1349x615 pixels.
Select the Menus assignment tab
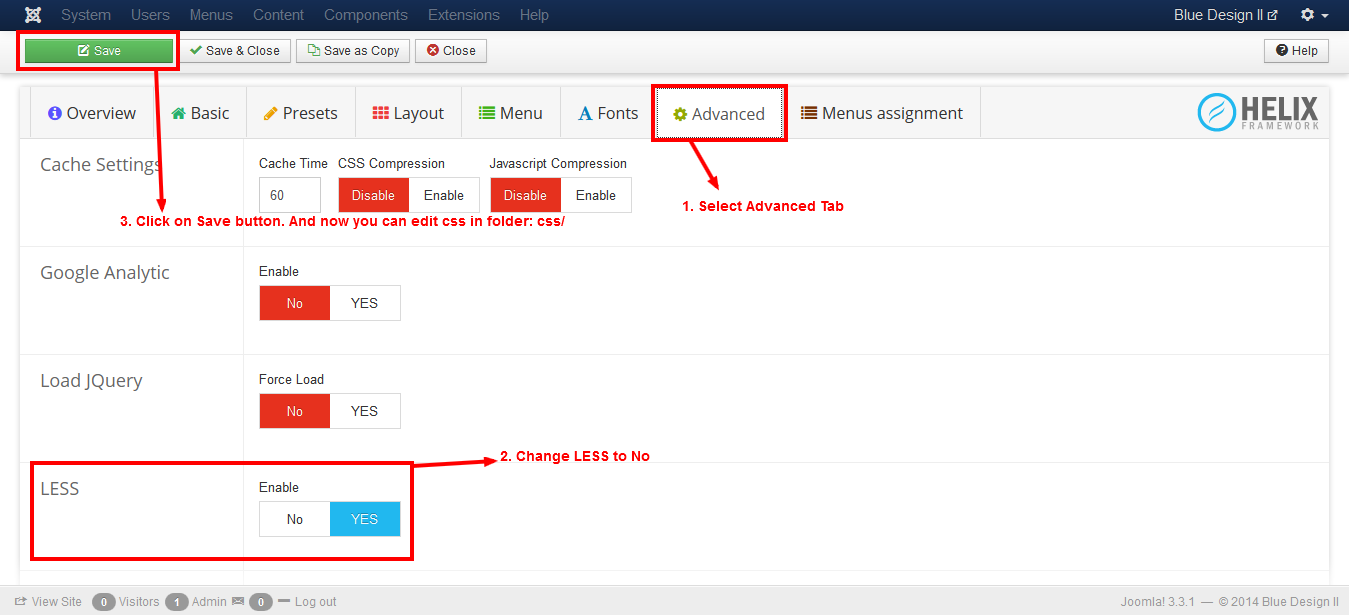coord(882,114)
